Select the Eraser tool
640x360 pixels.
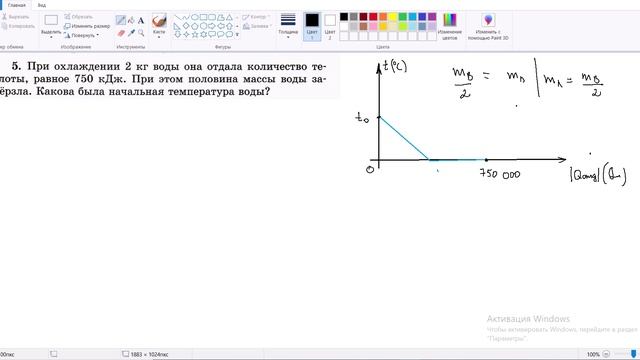click(121, 33)
